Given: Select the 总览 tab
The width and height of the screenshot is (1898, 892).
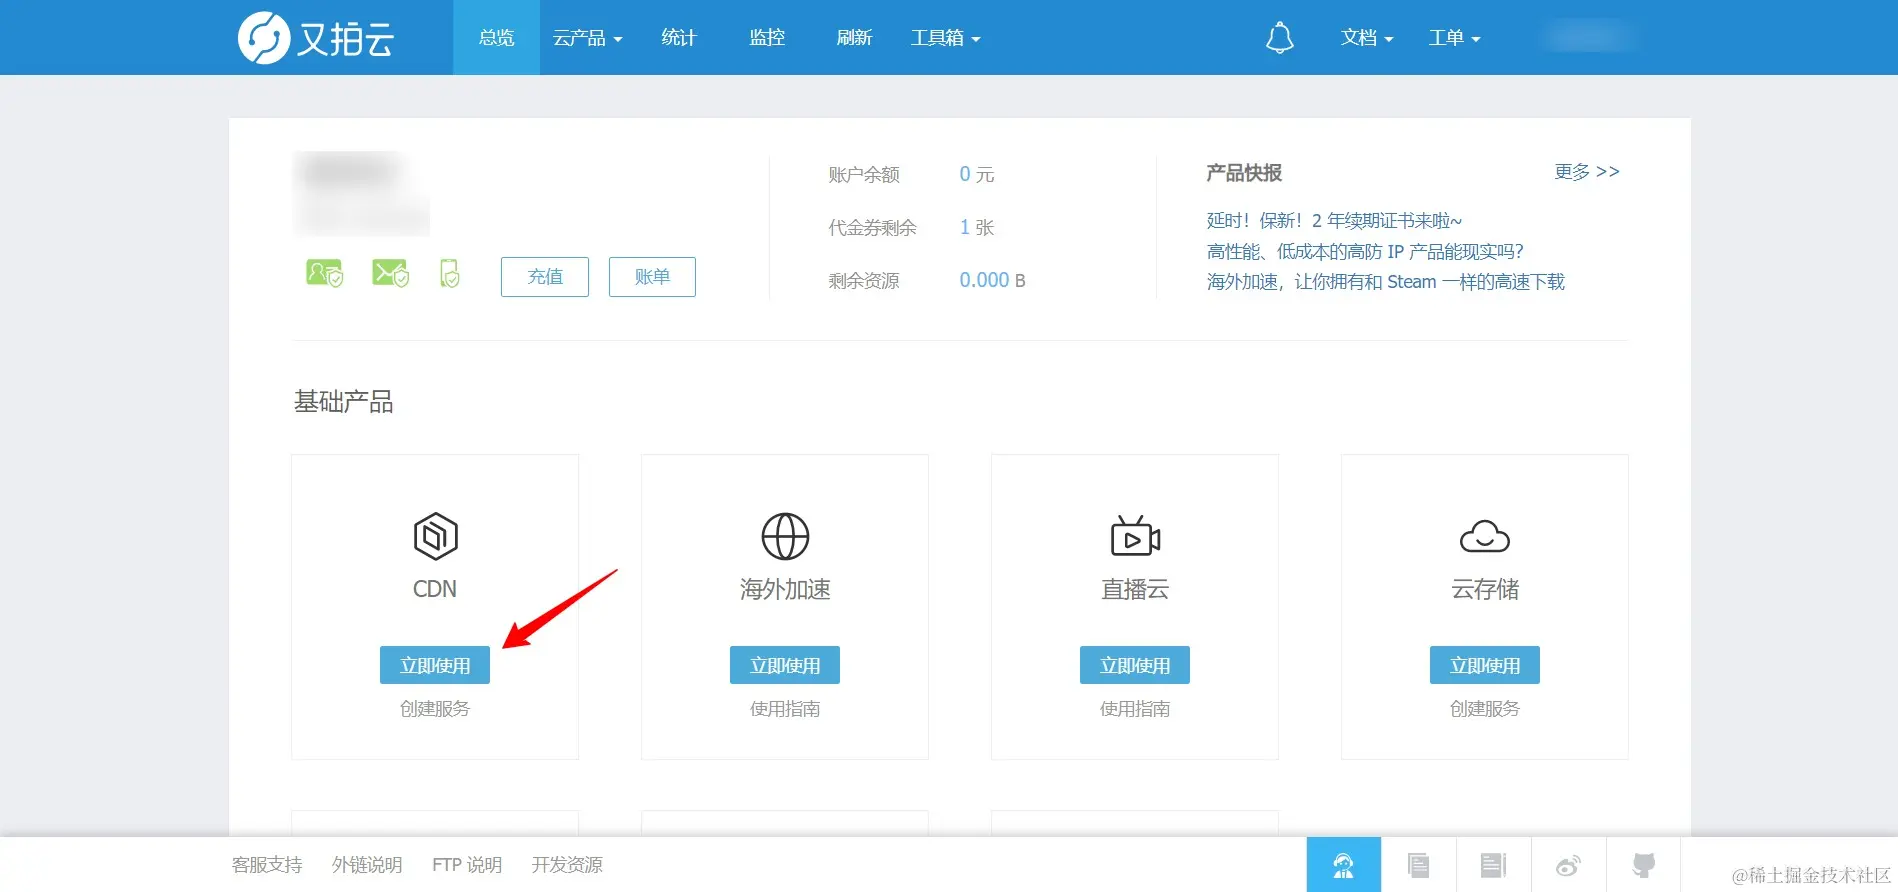Looking at the screenshot, I should [x=496, y=38].
